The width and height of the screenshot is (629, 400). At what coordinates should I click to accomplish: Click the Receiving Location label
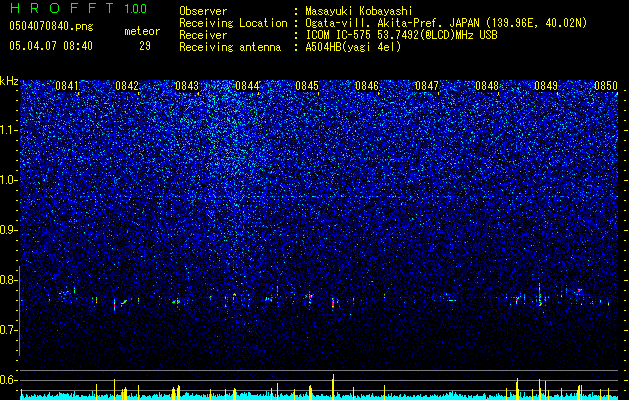[x=233, y=23]
